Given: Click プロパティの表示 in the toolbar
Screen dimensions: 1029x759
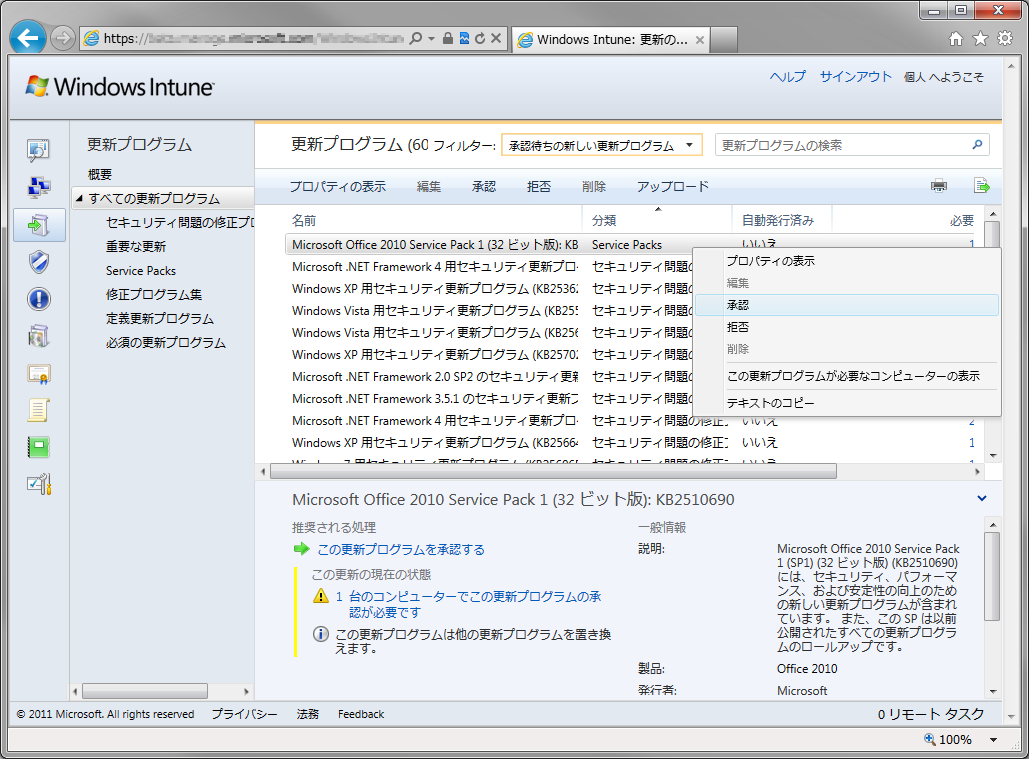Looking at the screenshot, I should point(337,186).
